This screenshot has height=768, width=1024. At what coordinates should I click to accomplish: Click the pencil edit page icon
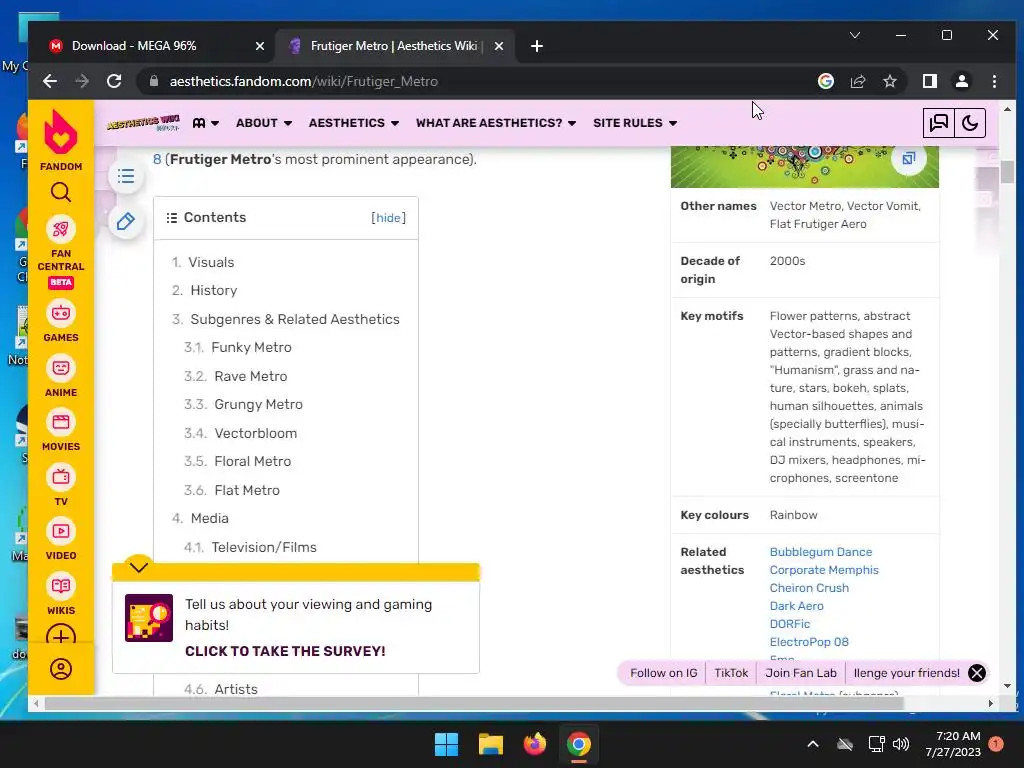click(x=126, y=221)
